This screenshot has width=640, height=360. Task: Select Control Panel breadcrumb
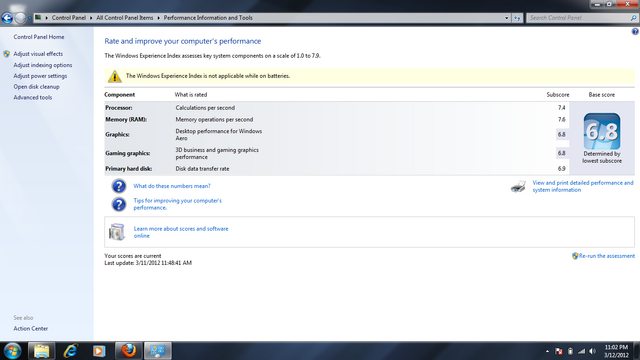[69, 18]
